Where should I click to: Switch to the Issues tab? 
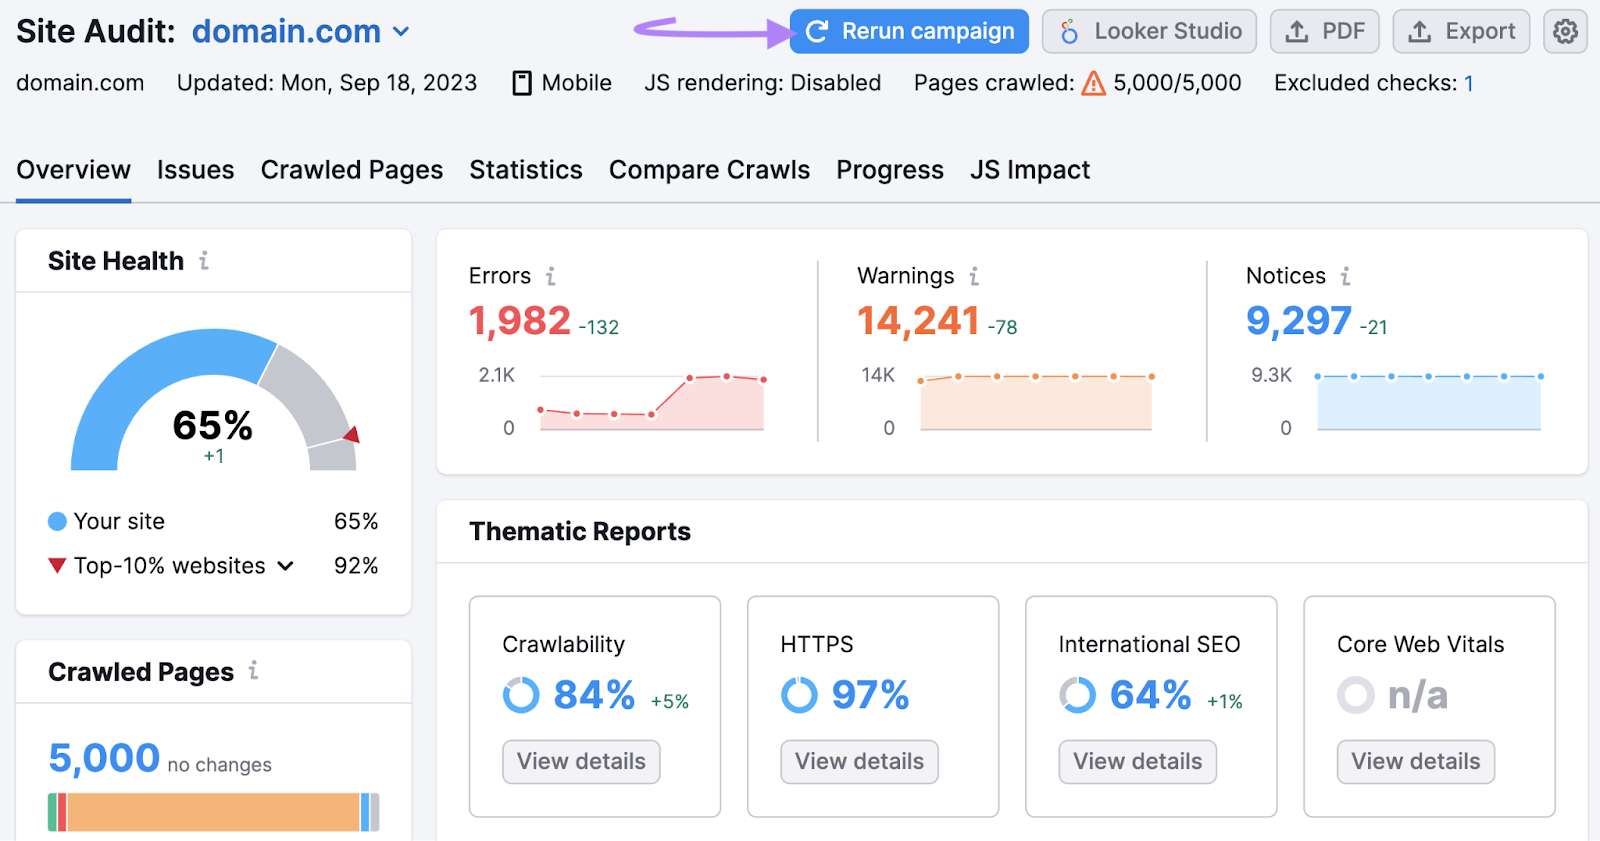coord(195,170)
